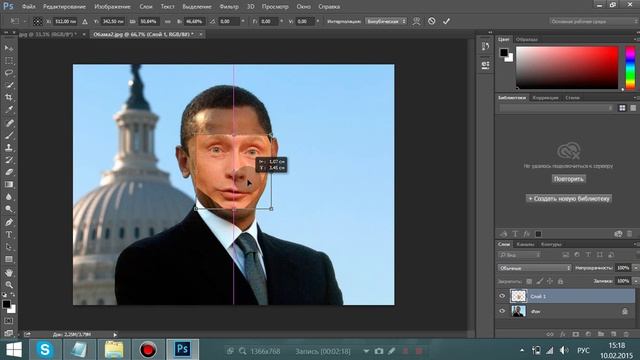
Task: Open the Файл menu
Action: point(29,7)
